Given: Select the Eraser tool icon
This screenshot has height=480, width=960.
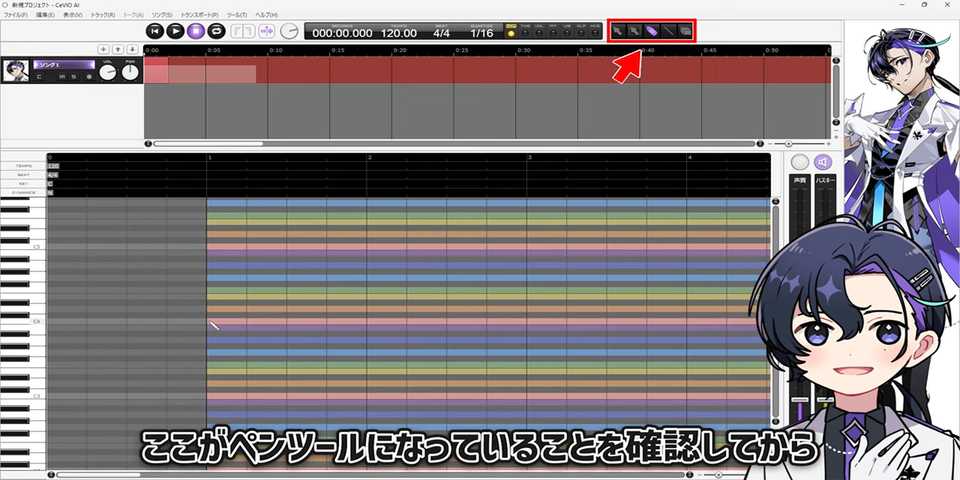Looking at the screenshot, I should point(685,30).
